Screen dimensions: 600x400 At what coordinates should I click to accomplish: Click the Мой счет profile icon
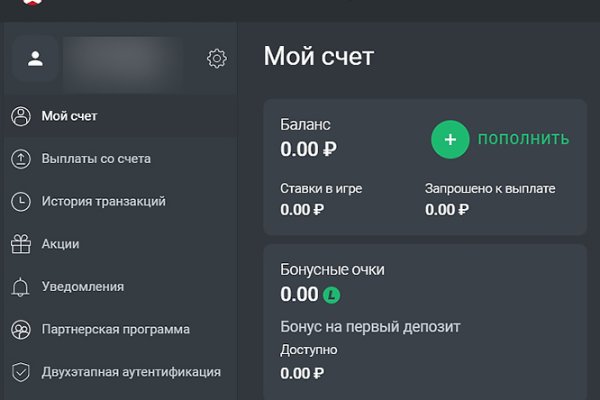20,116
